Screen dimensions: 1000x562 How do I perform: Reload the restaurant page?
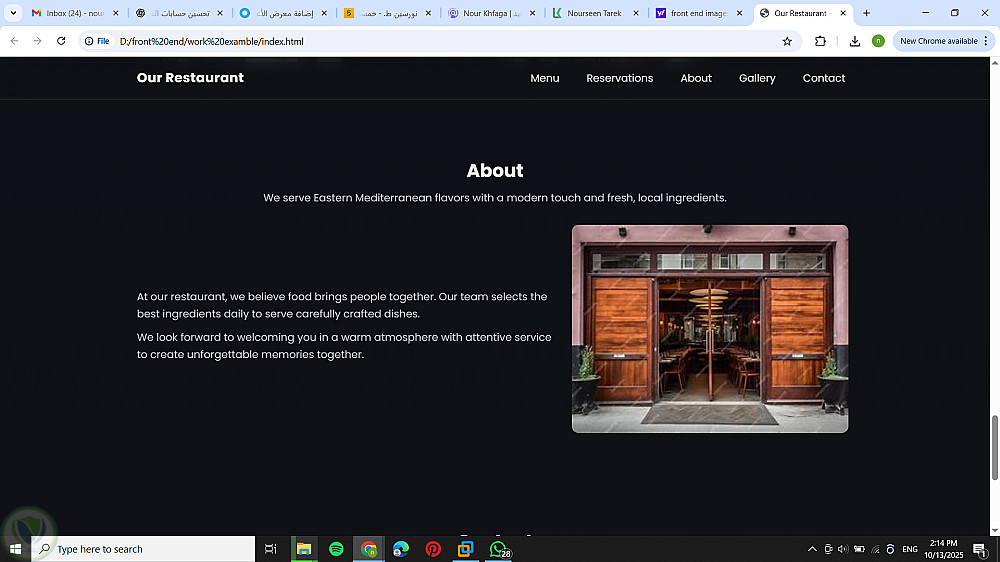61,41
